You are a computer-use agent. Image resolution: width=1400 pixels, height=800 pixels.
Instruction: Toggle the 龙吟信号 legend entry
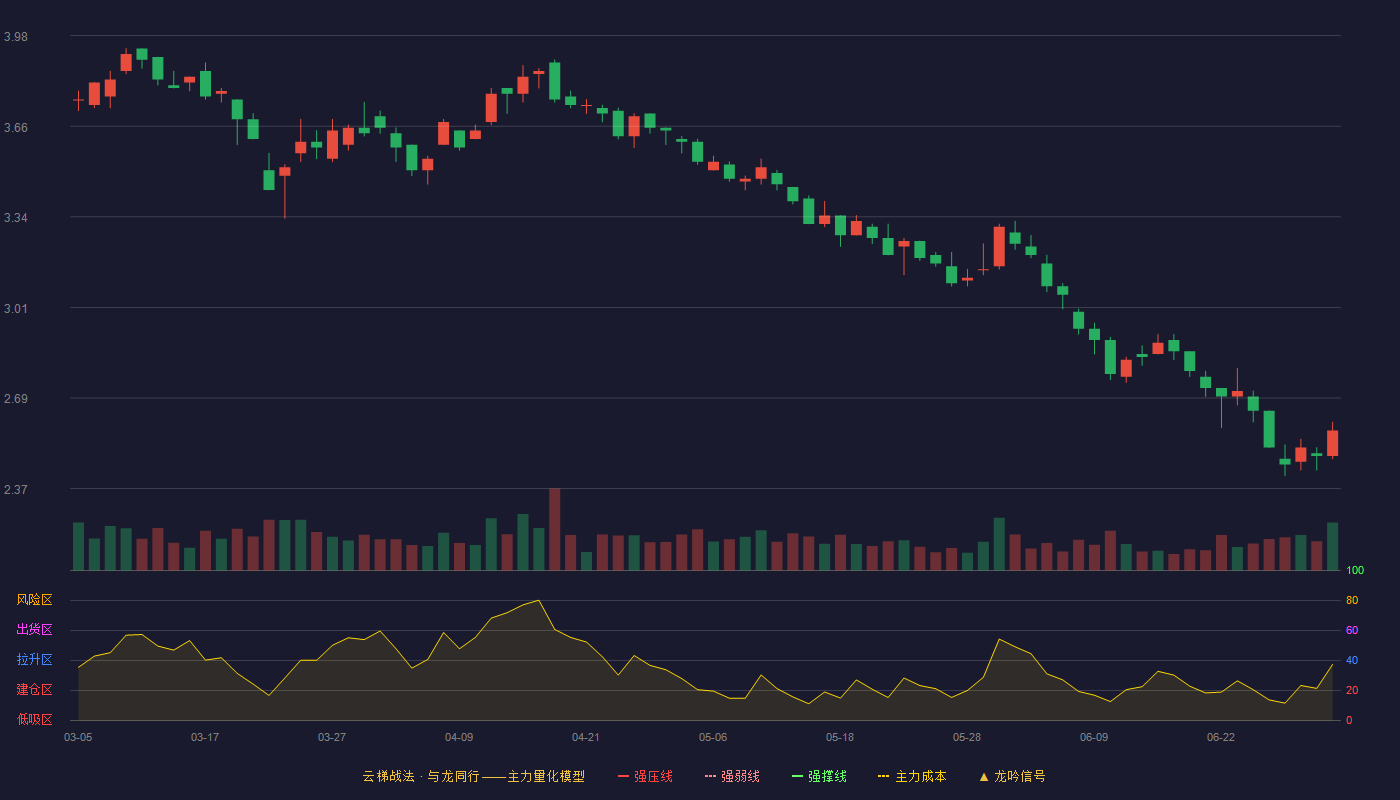(x=1011, y=776)
